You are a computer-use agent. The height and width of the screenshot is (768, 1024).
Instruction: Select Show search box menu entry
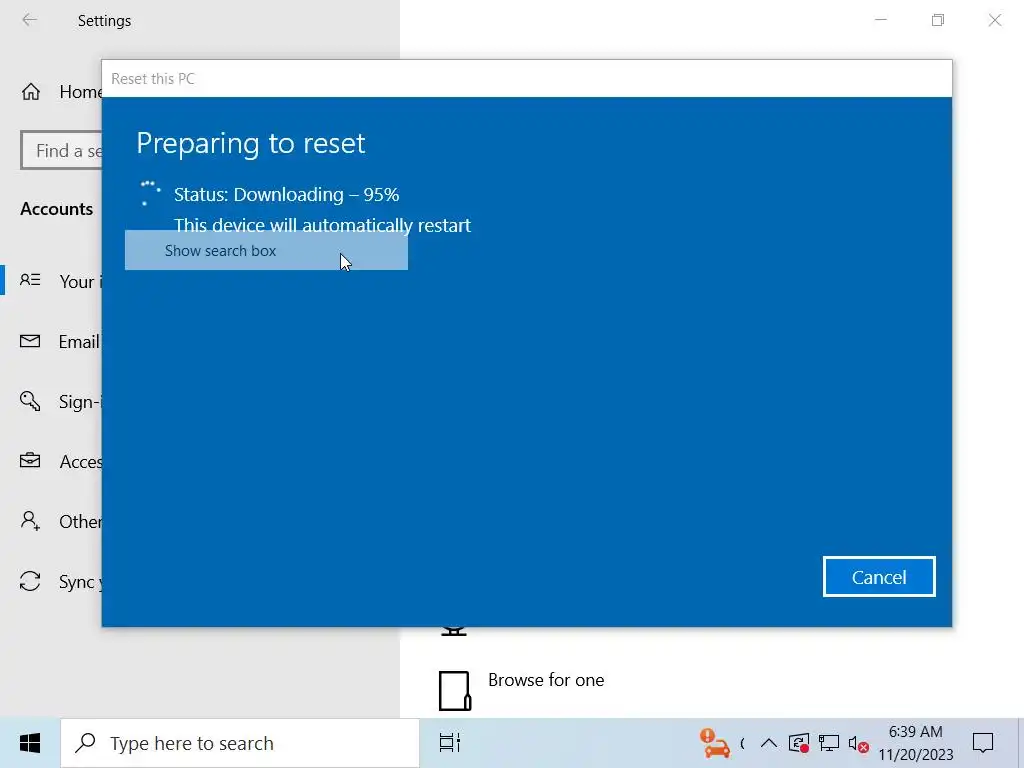pos(266,250)
